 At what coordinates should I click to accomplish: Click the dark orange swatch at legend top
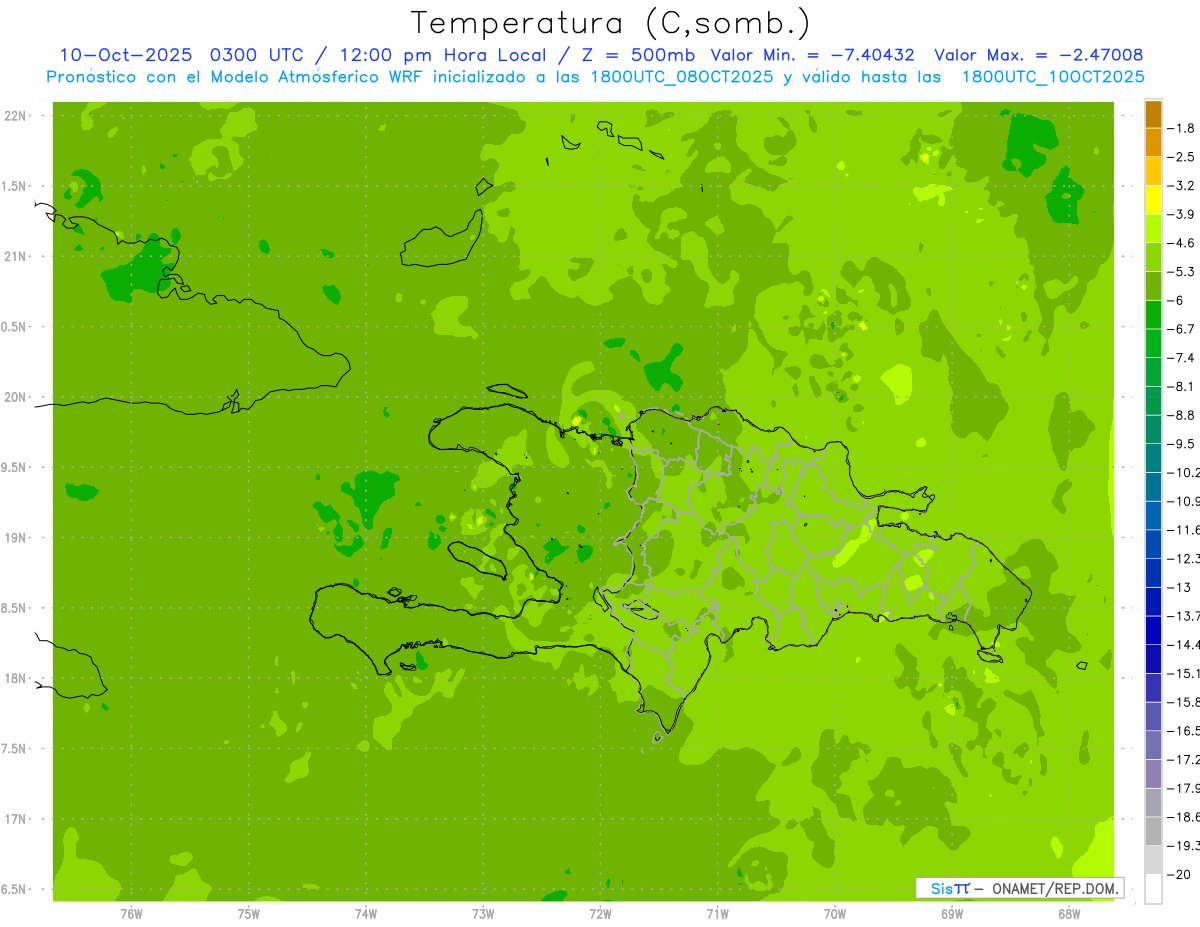coord(1153,114)
